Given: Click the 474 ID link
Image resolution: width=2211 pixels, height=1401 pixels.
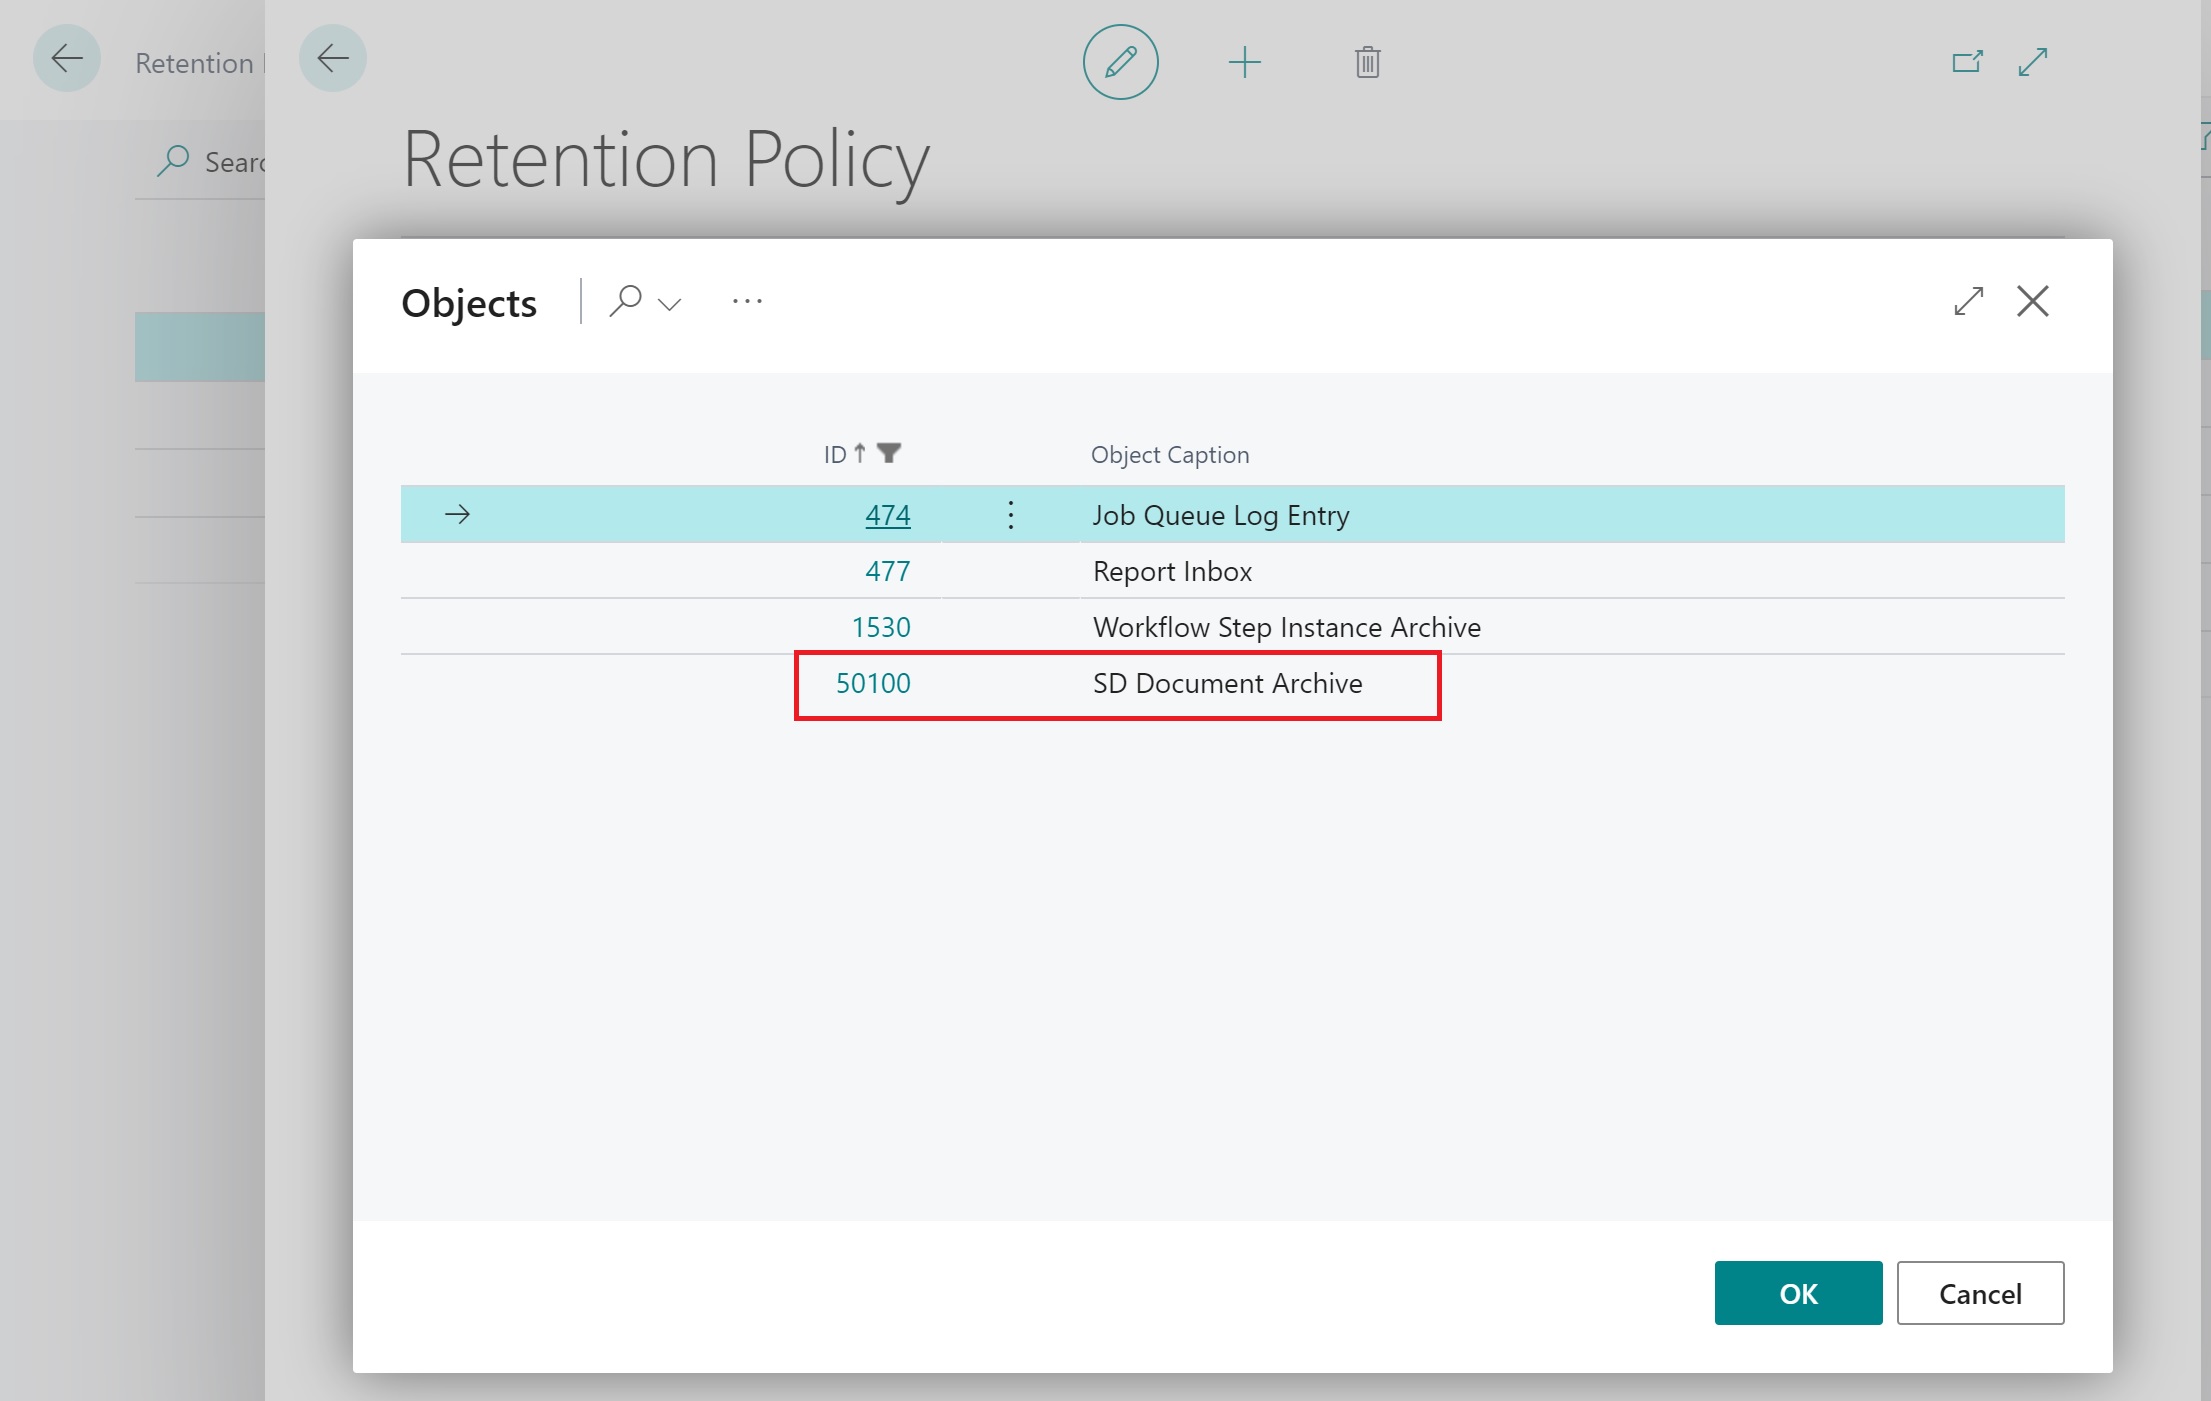Looking at the screenshot, I should 887,515.
